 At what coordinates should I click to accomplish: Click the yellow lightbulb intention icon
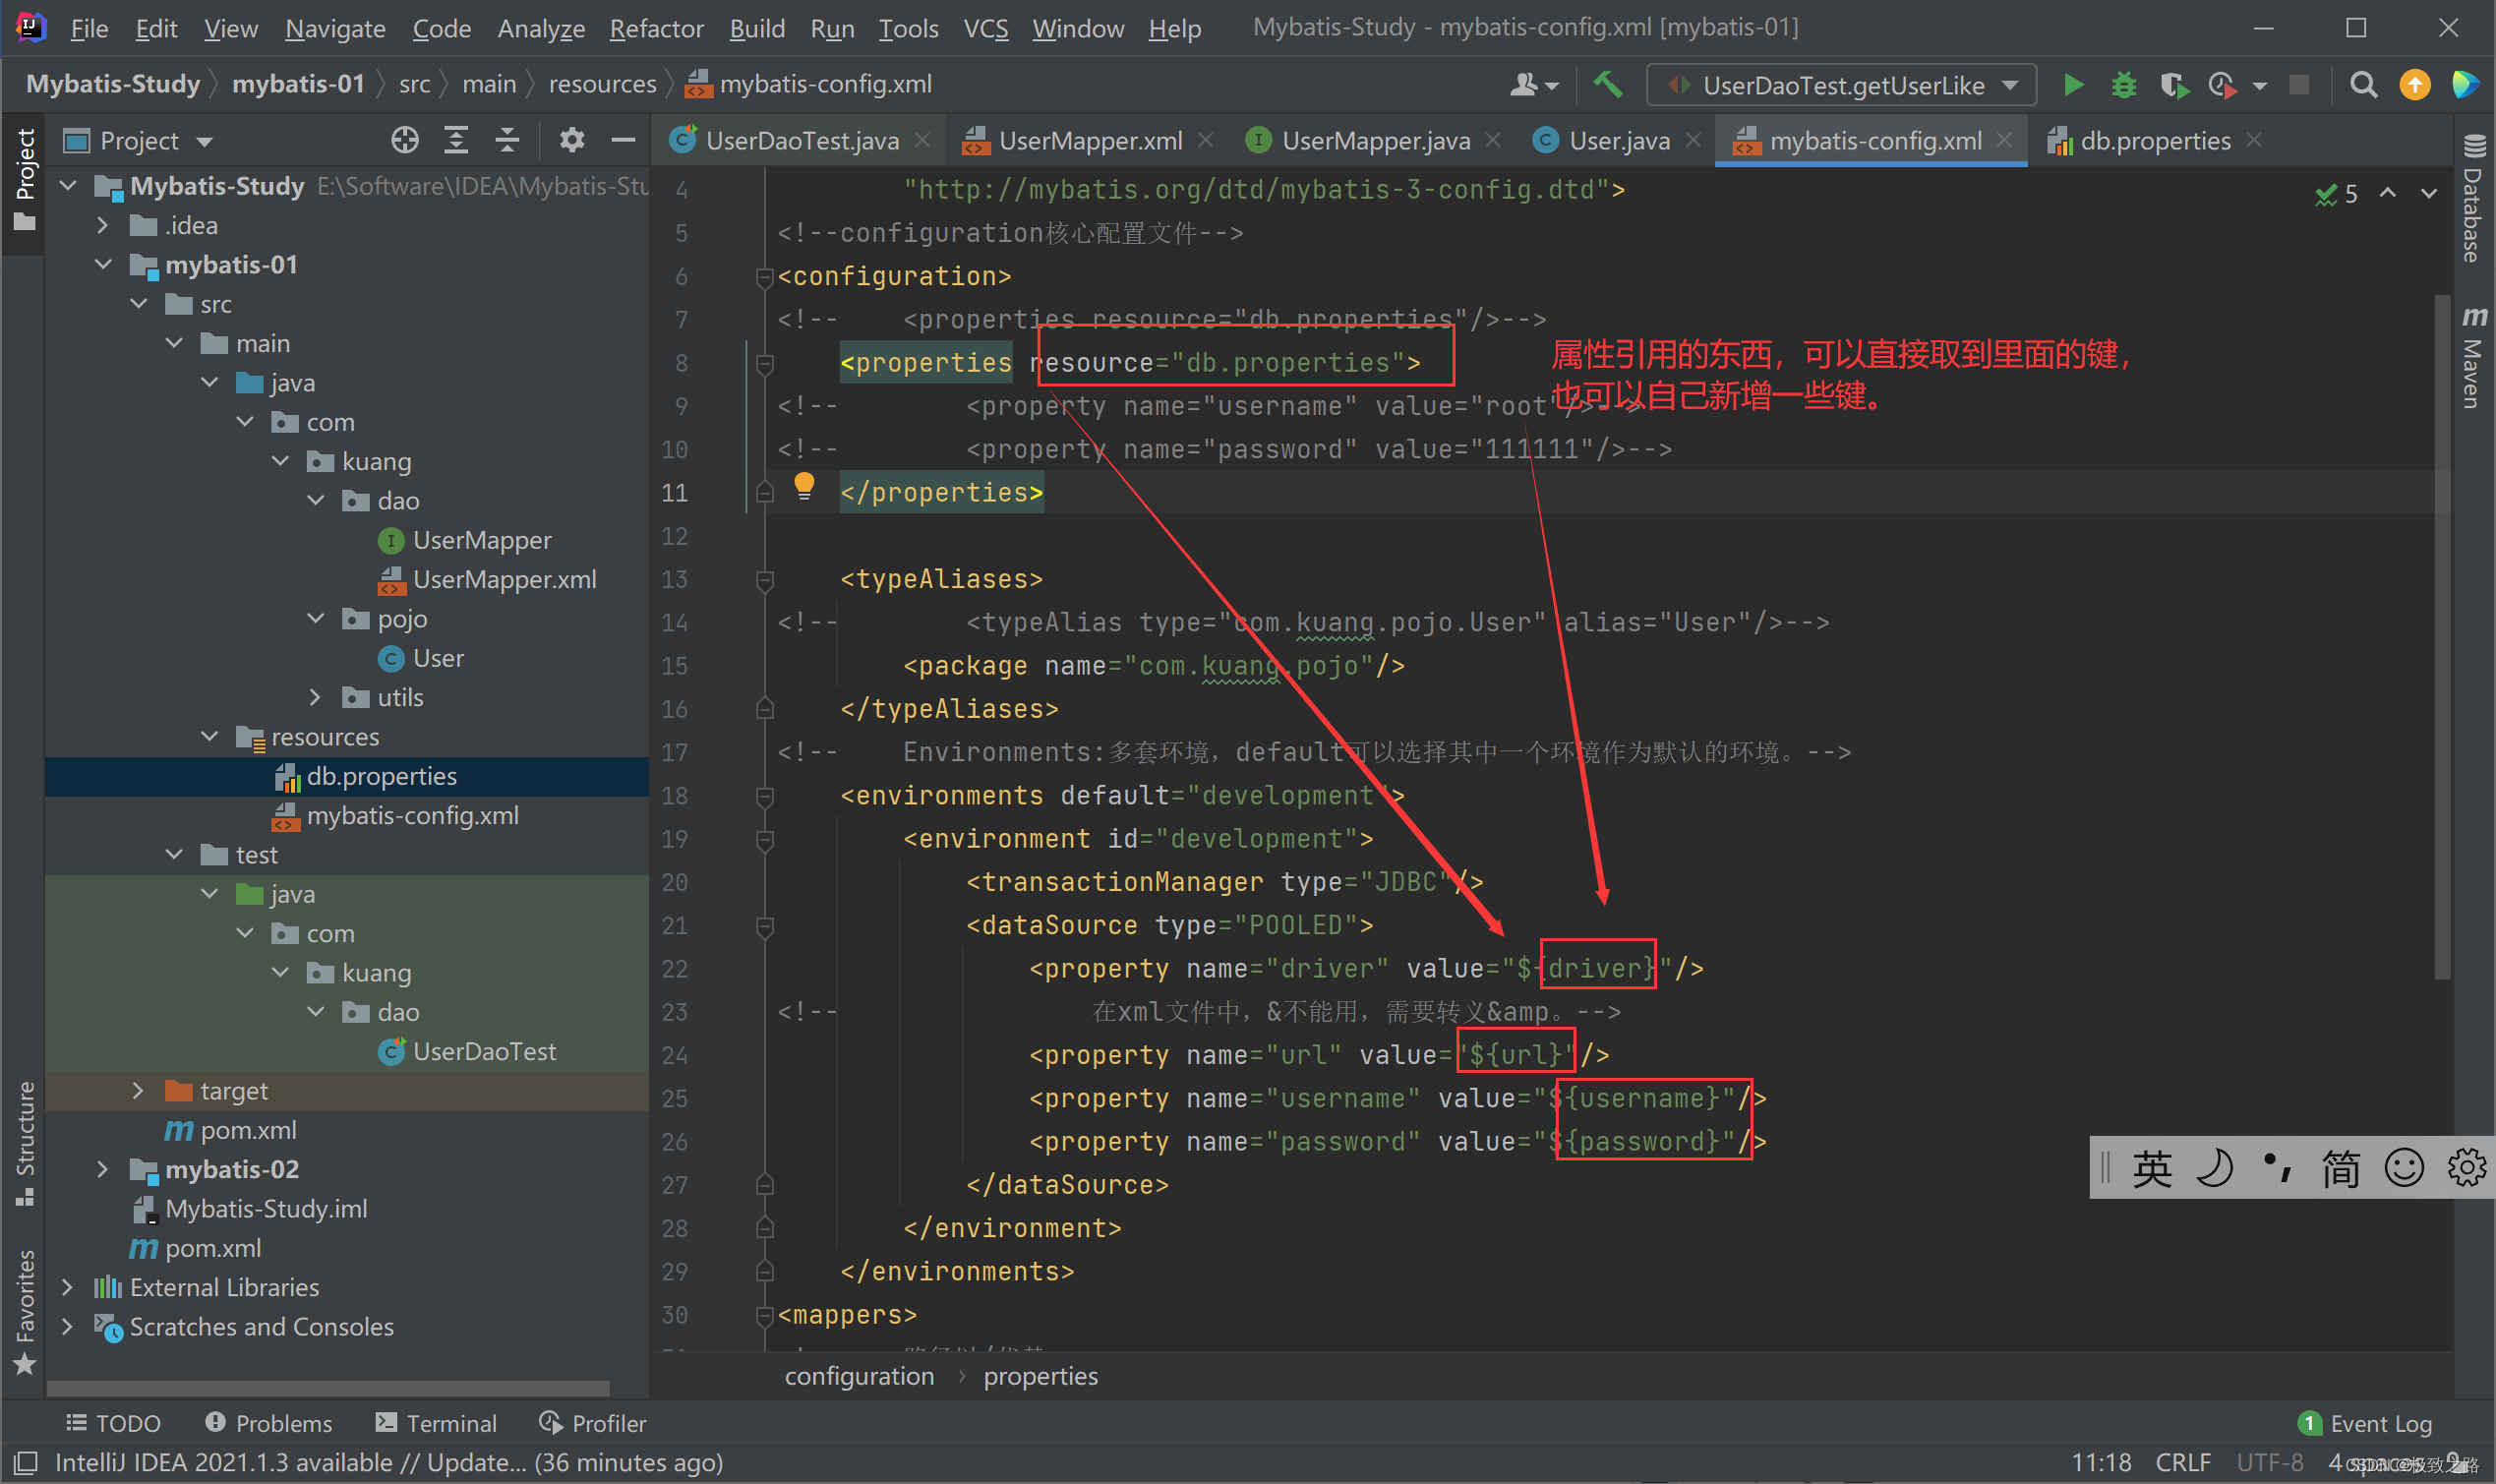point(804,486)
